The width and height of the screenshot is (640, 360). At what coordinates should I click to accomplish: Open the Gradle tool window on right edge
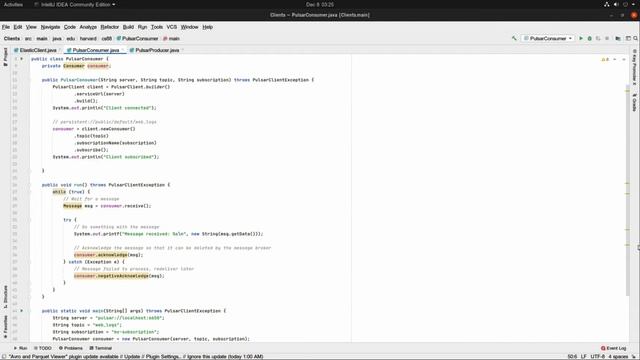point(635,102)
